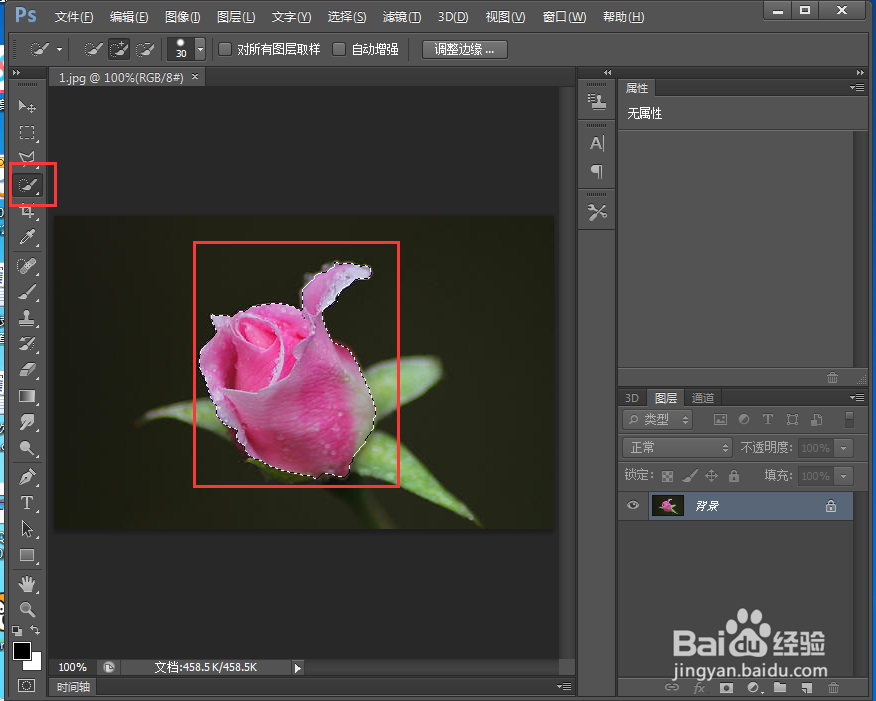Click the 调整边缘 button

pyautogui.click(x=464, y=49)
